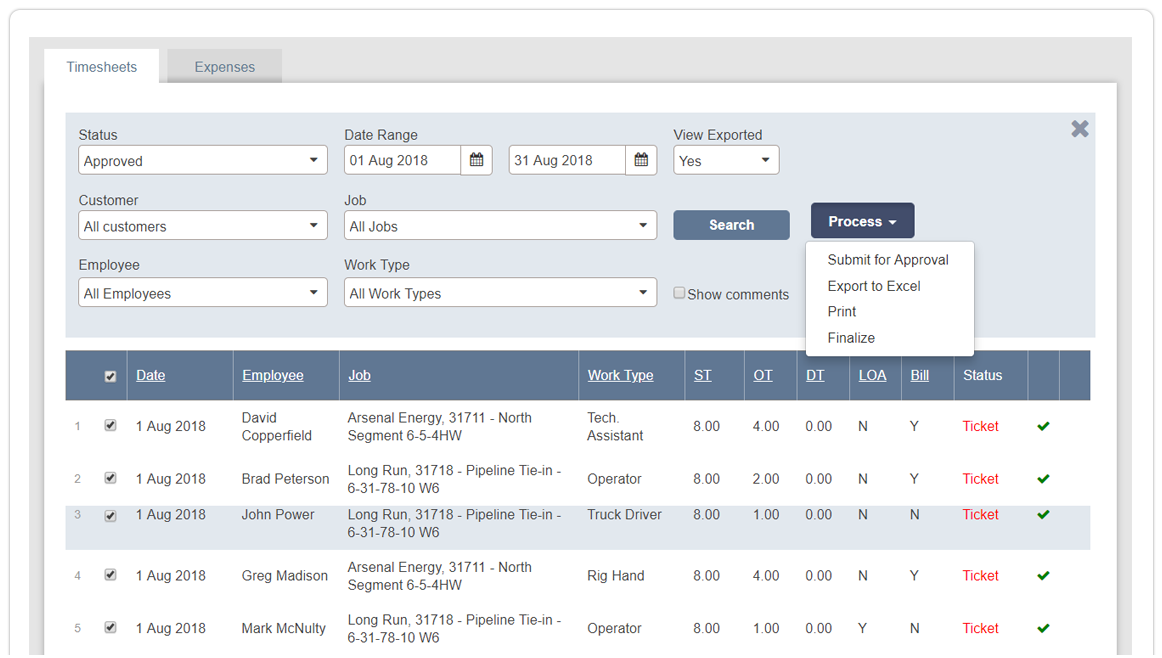The width and height of the screenshot is (1162, 658).
Task: Click the green checkmark on David Copperfield's row
Action: click(x=1043, y=426)
